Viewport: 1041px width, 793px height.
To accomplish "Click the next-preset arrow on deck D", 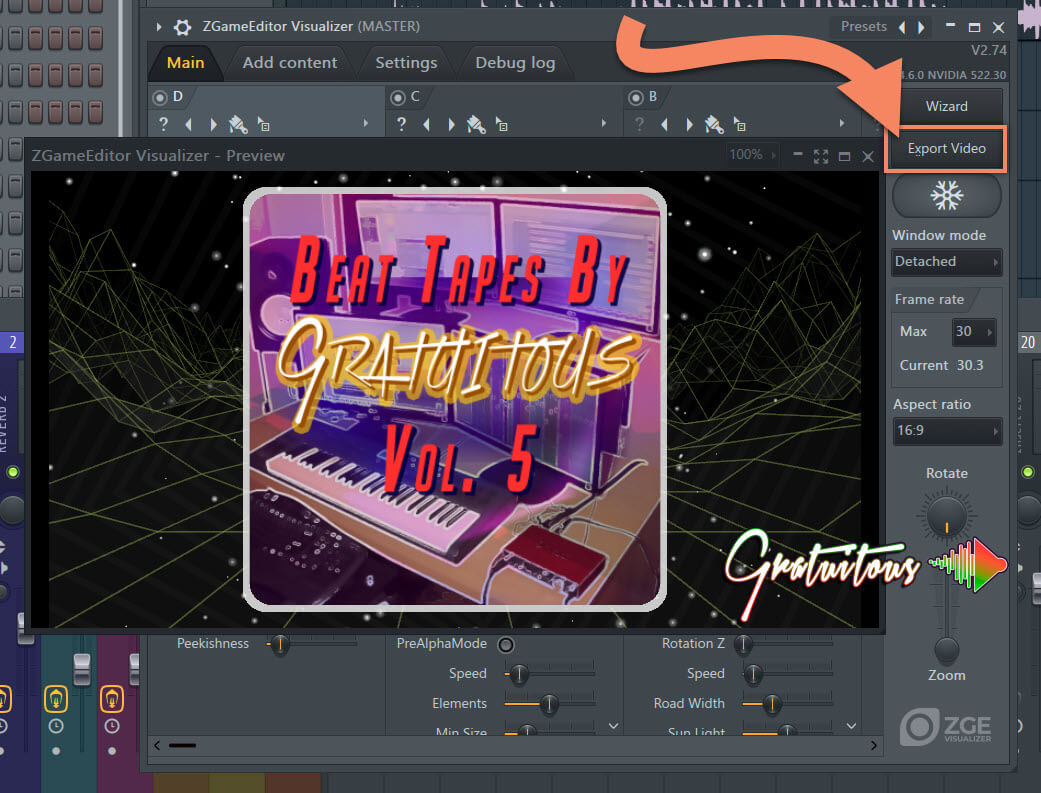I will pos(213,124).
